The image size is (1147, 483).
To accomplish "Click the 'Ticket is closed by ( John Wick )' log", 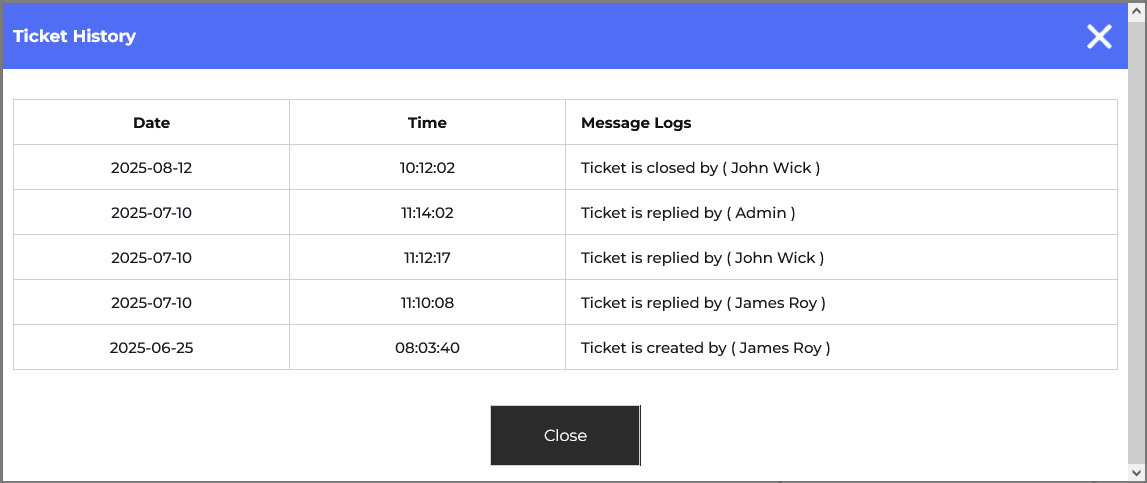I will [700, 168].
